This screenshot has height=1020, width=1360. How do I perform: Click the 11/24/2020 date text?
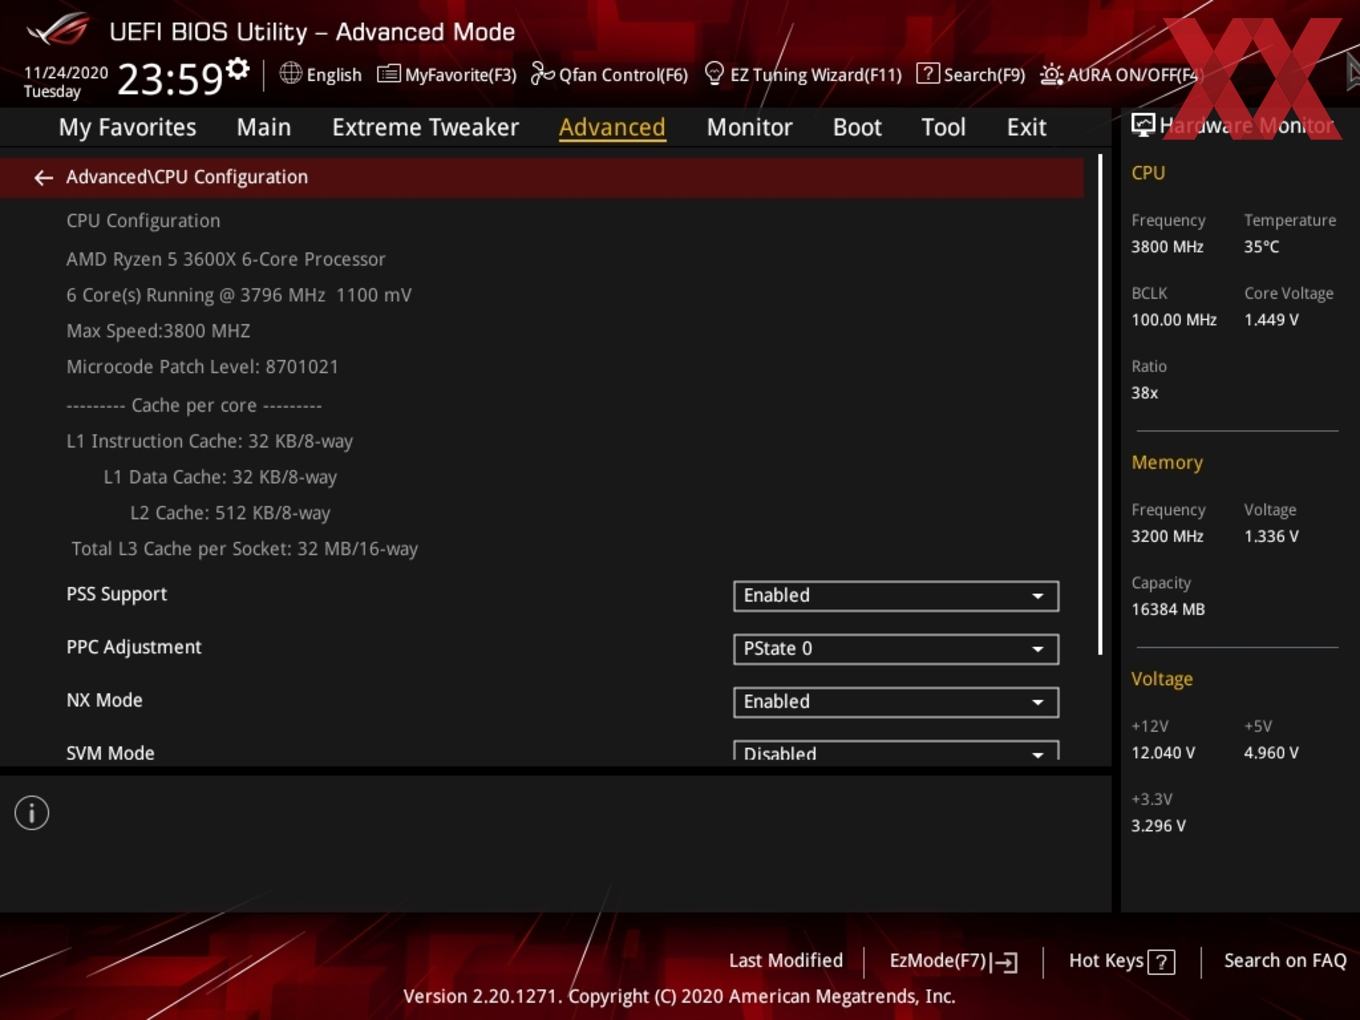66,73
